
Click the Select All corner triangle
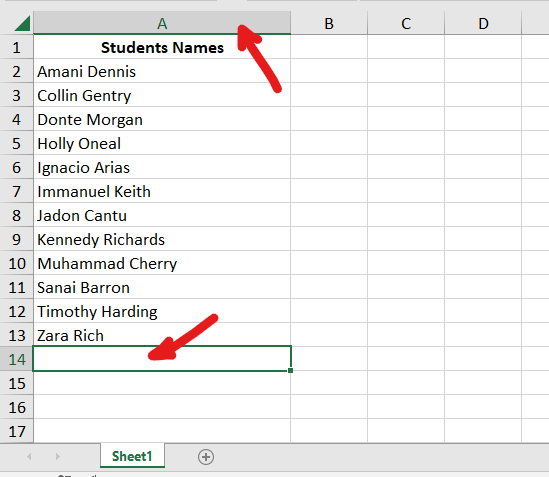[22, 23]
